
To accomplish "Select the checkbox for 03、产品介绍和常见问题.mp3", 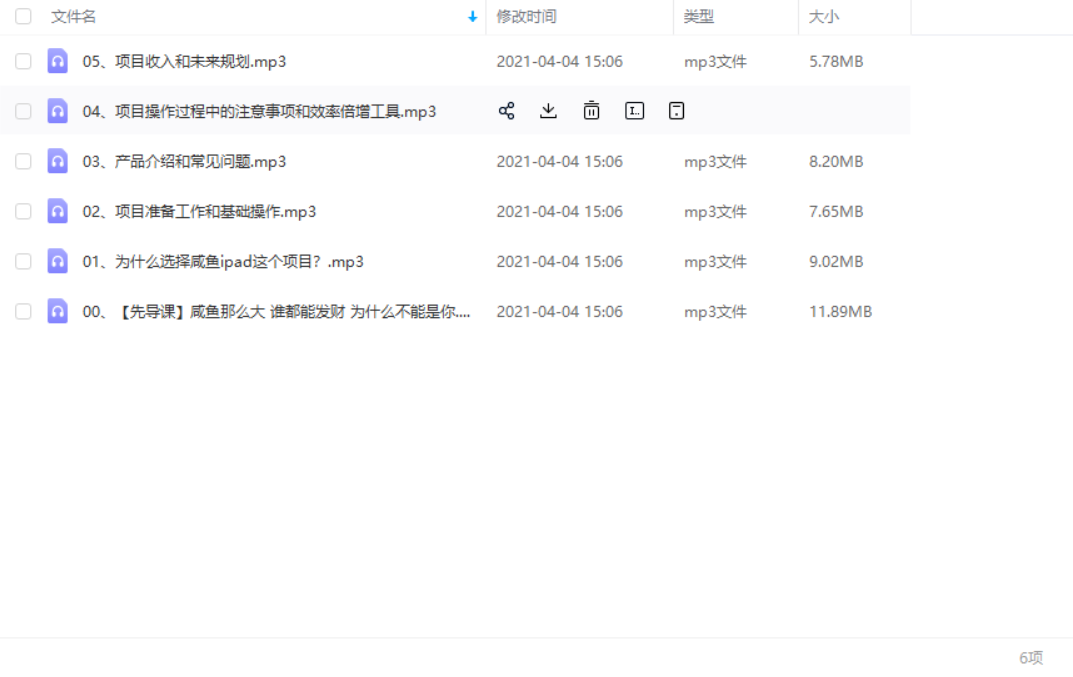I will [23, 161].
